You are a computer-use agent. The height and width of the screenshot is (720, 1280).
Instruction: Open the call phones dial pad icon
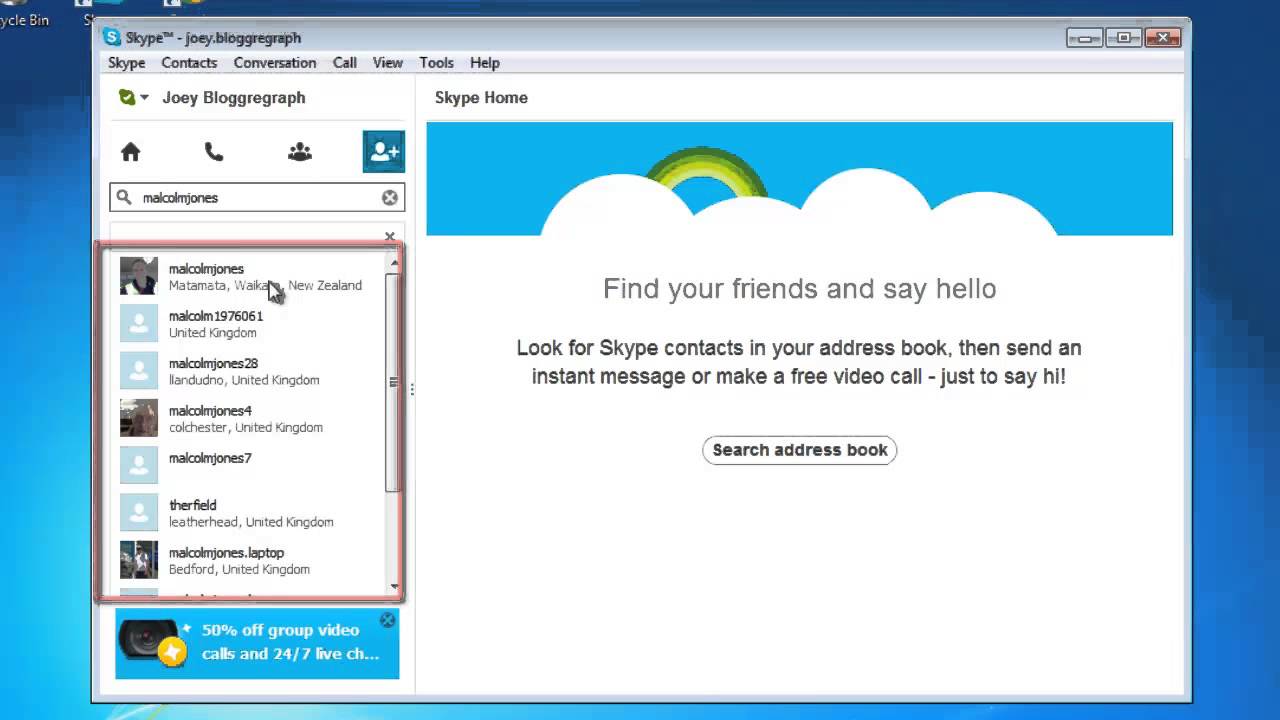tap(214, 152)
